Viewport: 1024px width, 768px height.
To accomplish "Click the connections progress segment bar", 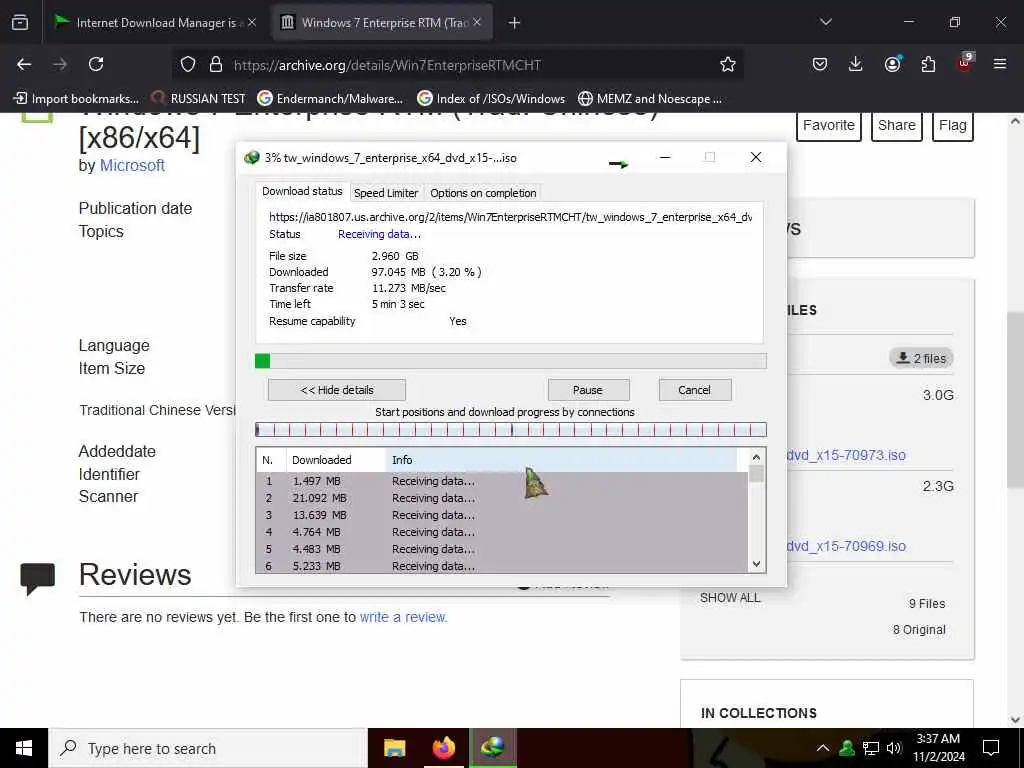I will coord(511,430).
